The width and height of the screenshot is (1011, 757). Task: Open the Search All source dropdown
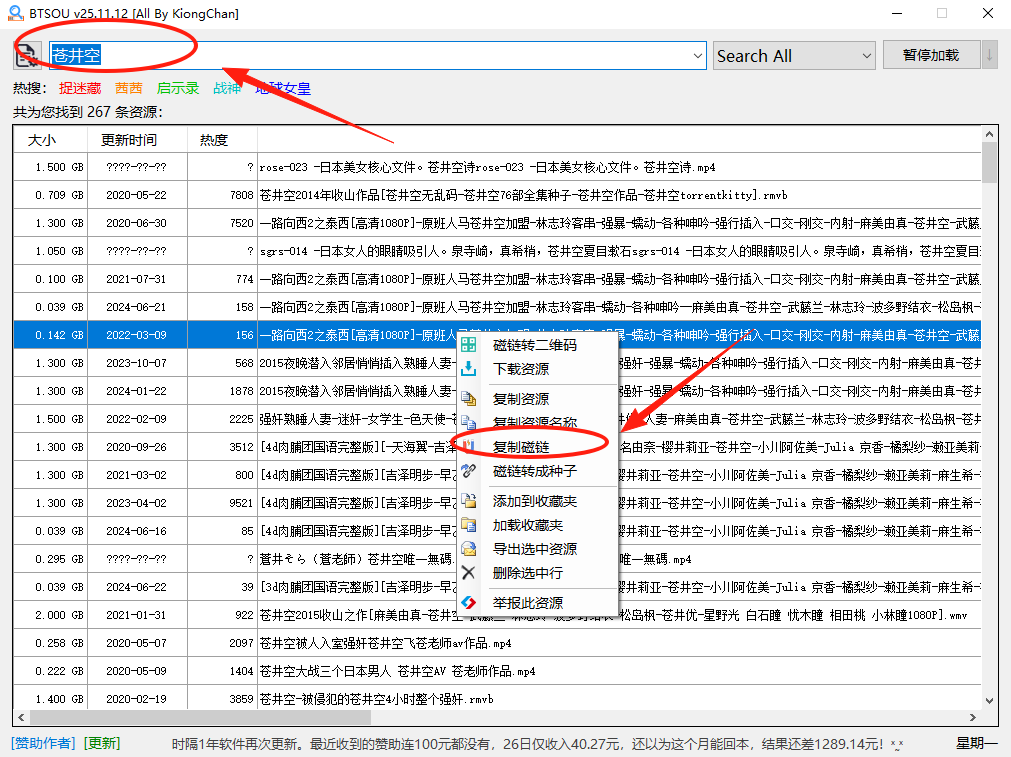click(x=865, y=56)
